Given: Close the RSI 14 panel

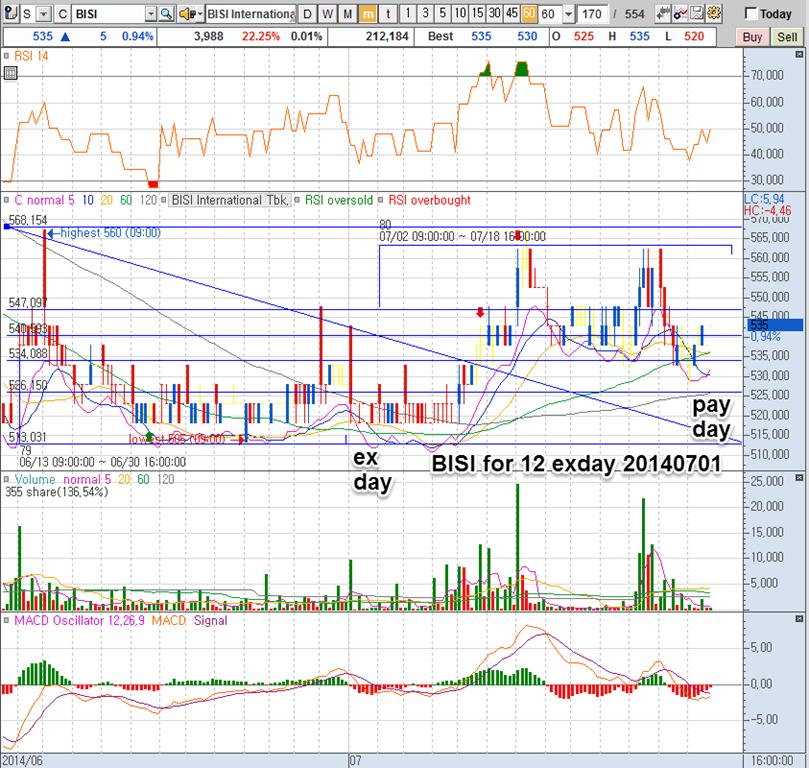Looking at the screenshot, I should (x=799, y=54).
